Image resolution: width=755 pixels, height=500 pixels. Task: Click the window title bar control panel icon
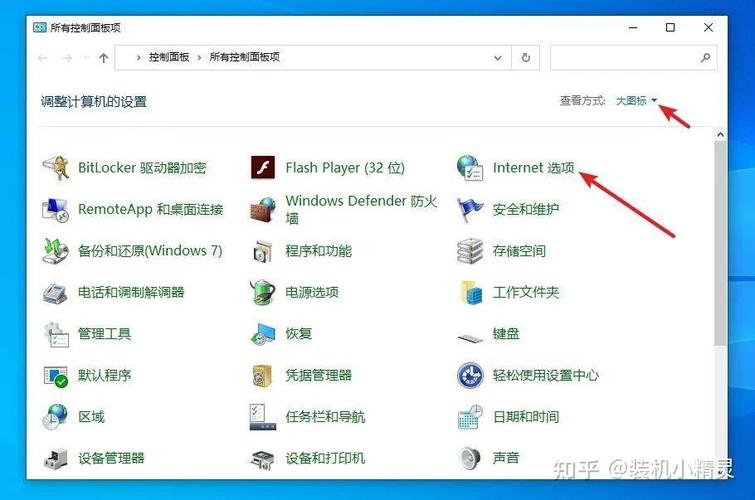pyautogui.click(x=39, y=27)
